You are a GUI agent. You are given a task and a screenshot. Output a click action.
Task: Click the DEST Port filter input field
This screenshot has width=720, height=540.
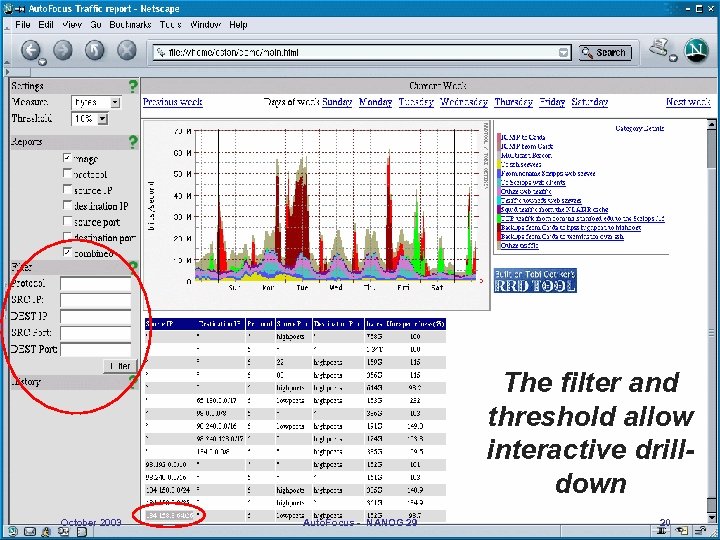coord(96,349)
